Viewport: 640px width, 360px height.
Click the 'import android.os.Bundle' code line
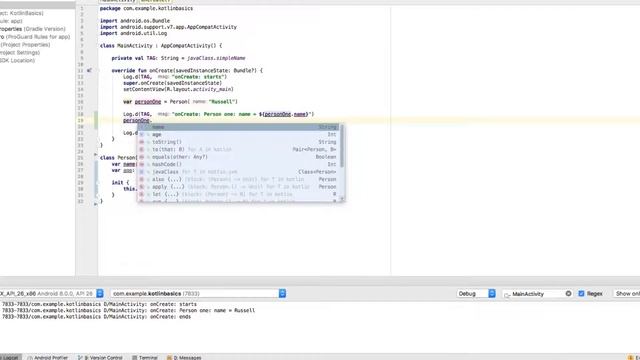[x=135, y=20]
